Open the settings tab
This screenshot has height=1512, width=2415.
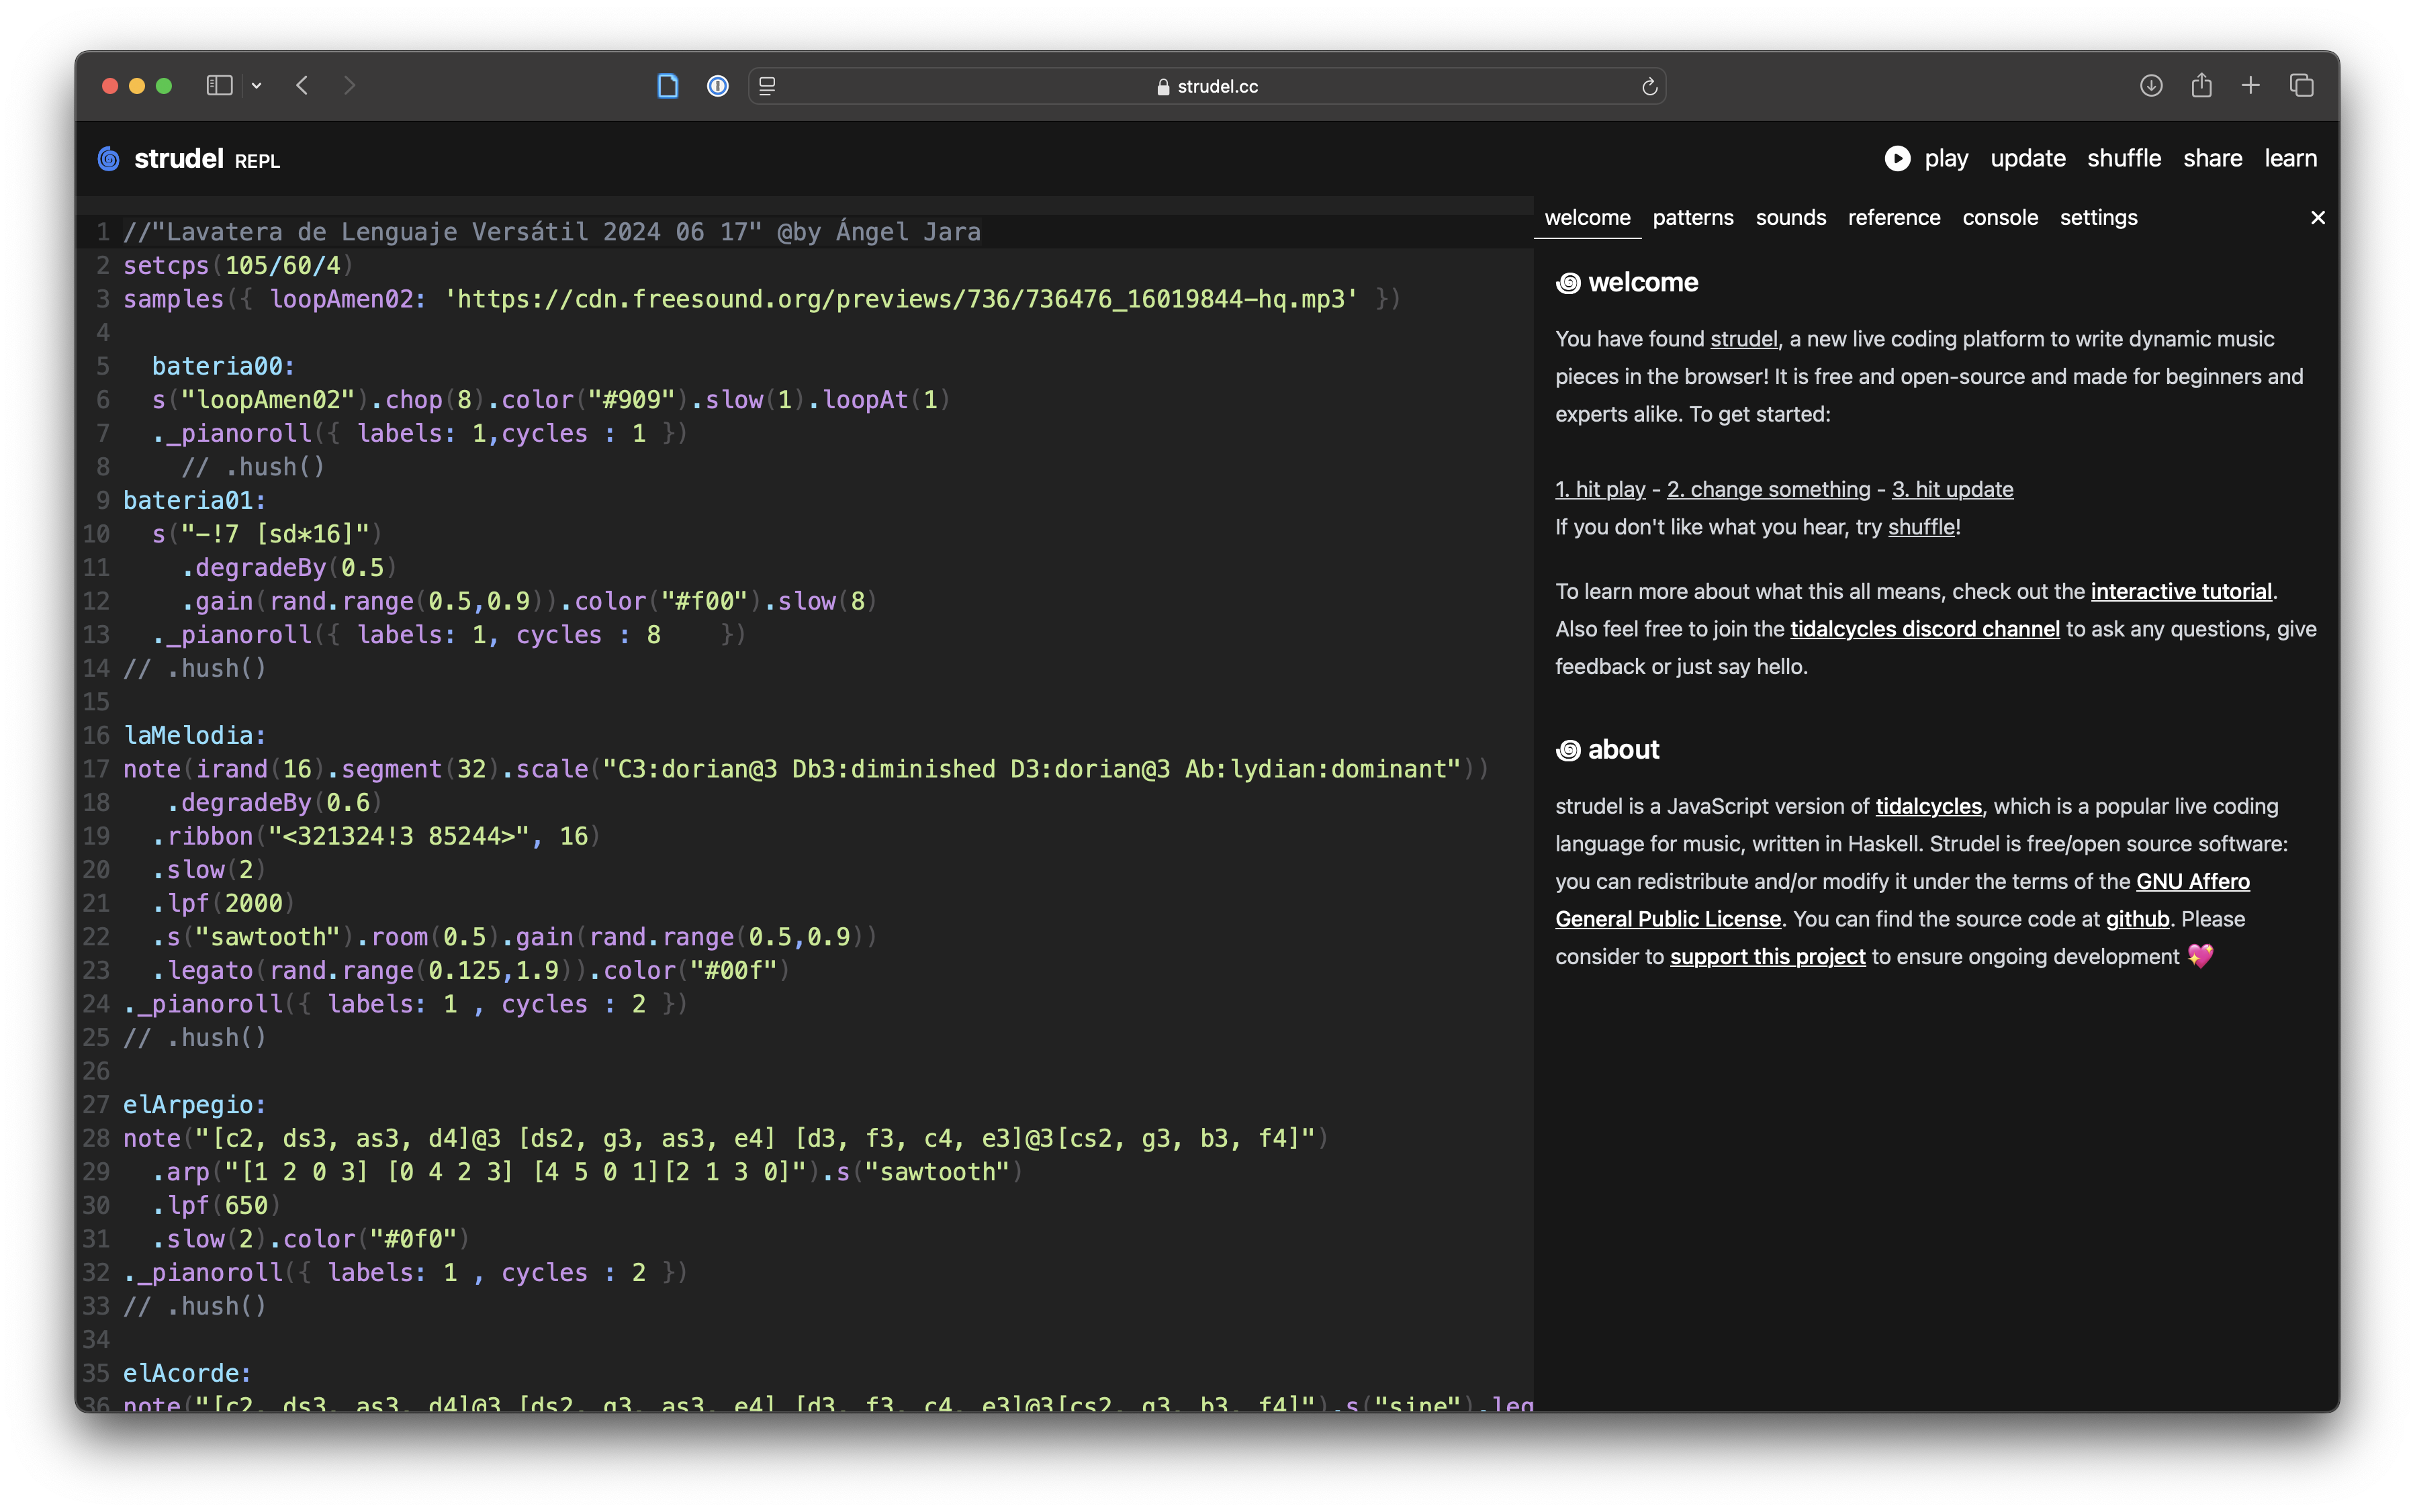[2098, 217]
